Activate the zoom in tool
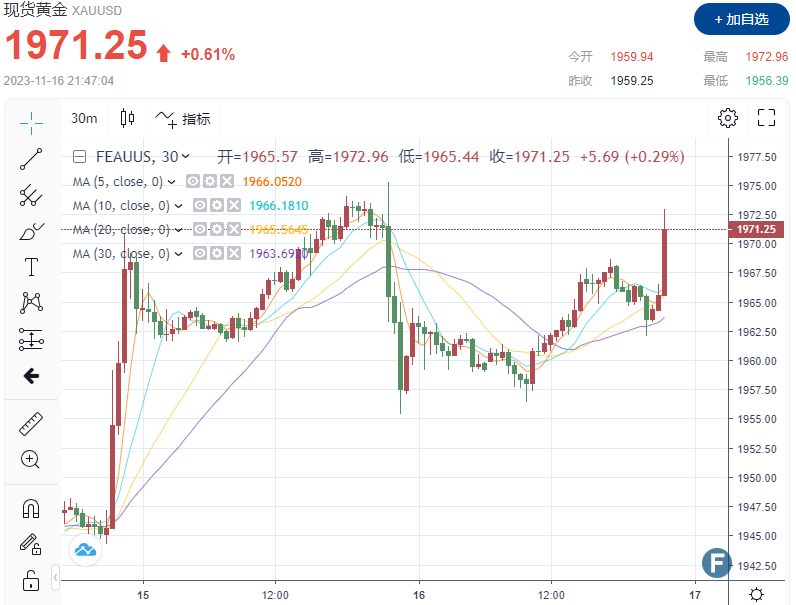Image resolution: width=796 pixels, height=605 pixels. (x=31, y=460)
